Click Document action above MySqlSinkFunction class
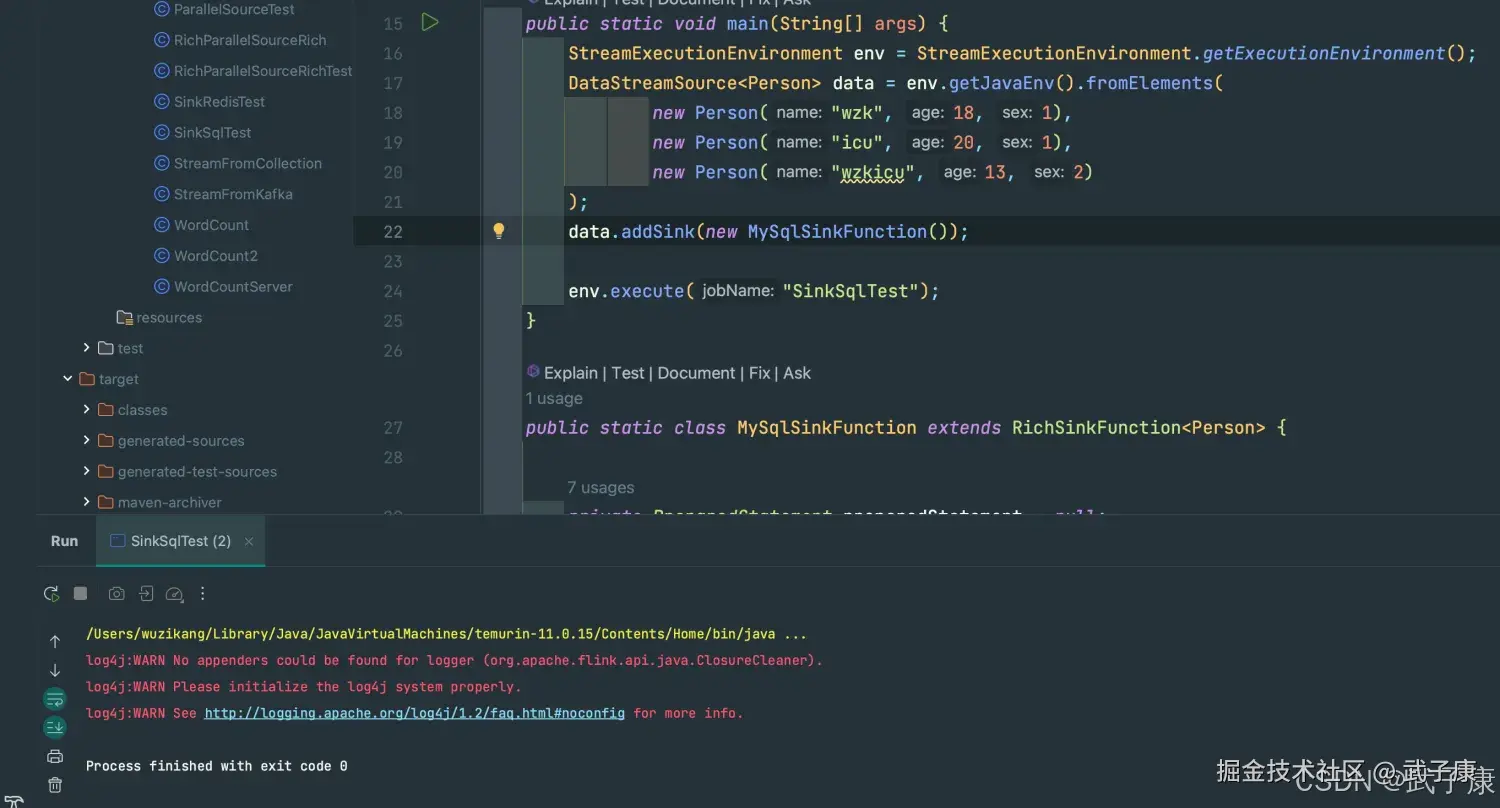Screen dimensions: 1500x808 pyautogui.click(x=697, y=373)
